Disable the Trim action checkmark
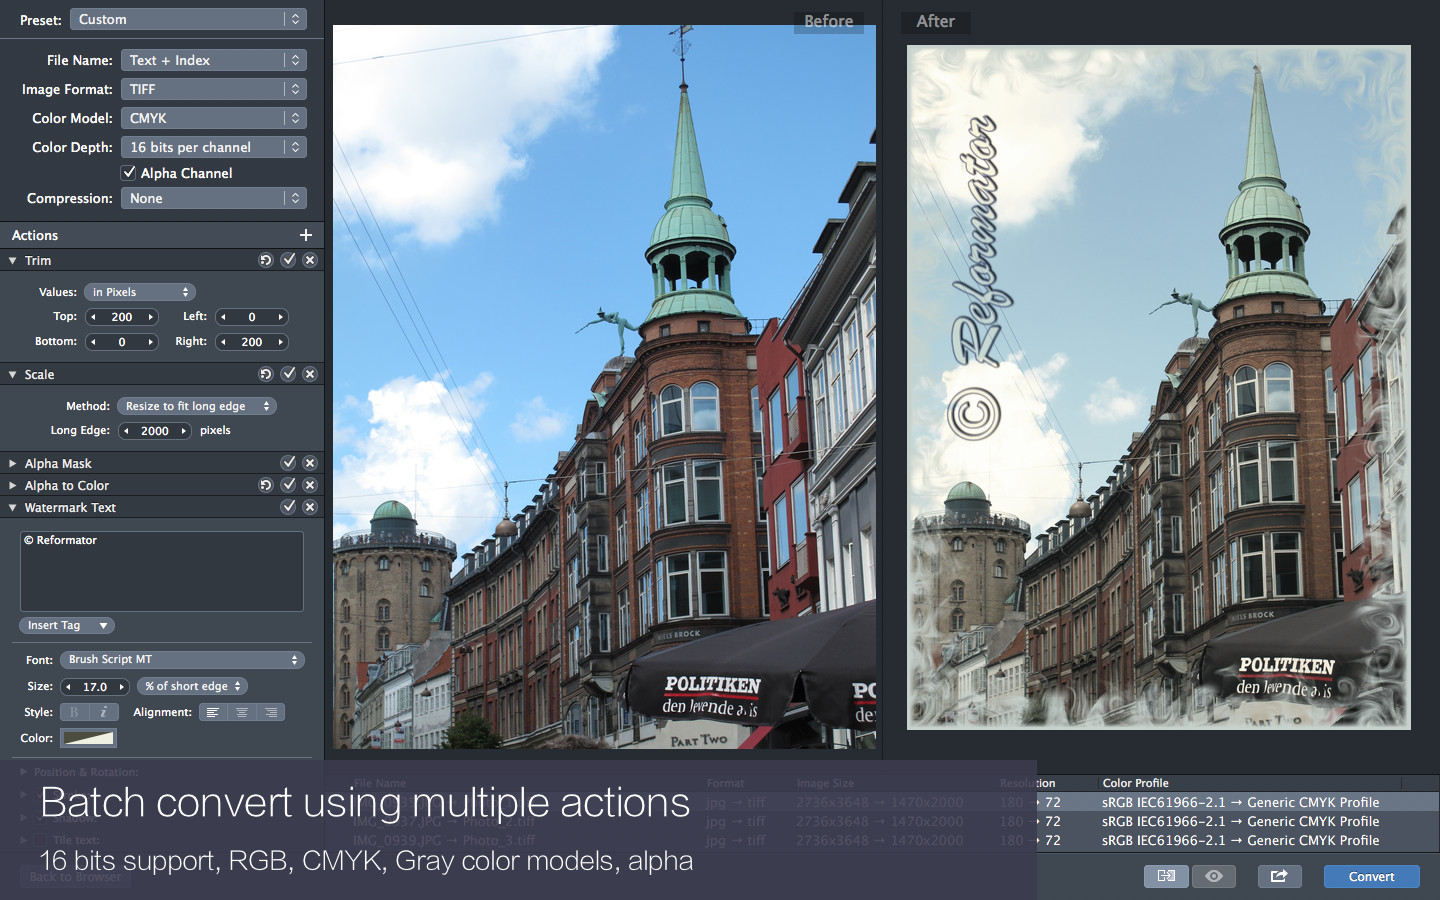Image resolution: width=1440 pixels, height=900 pixels. pyautogui.click(x=288, y=260)
